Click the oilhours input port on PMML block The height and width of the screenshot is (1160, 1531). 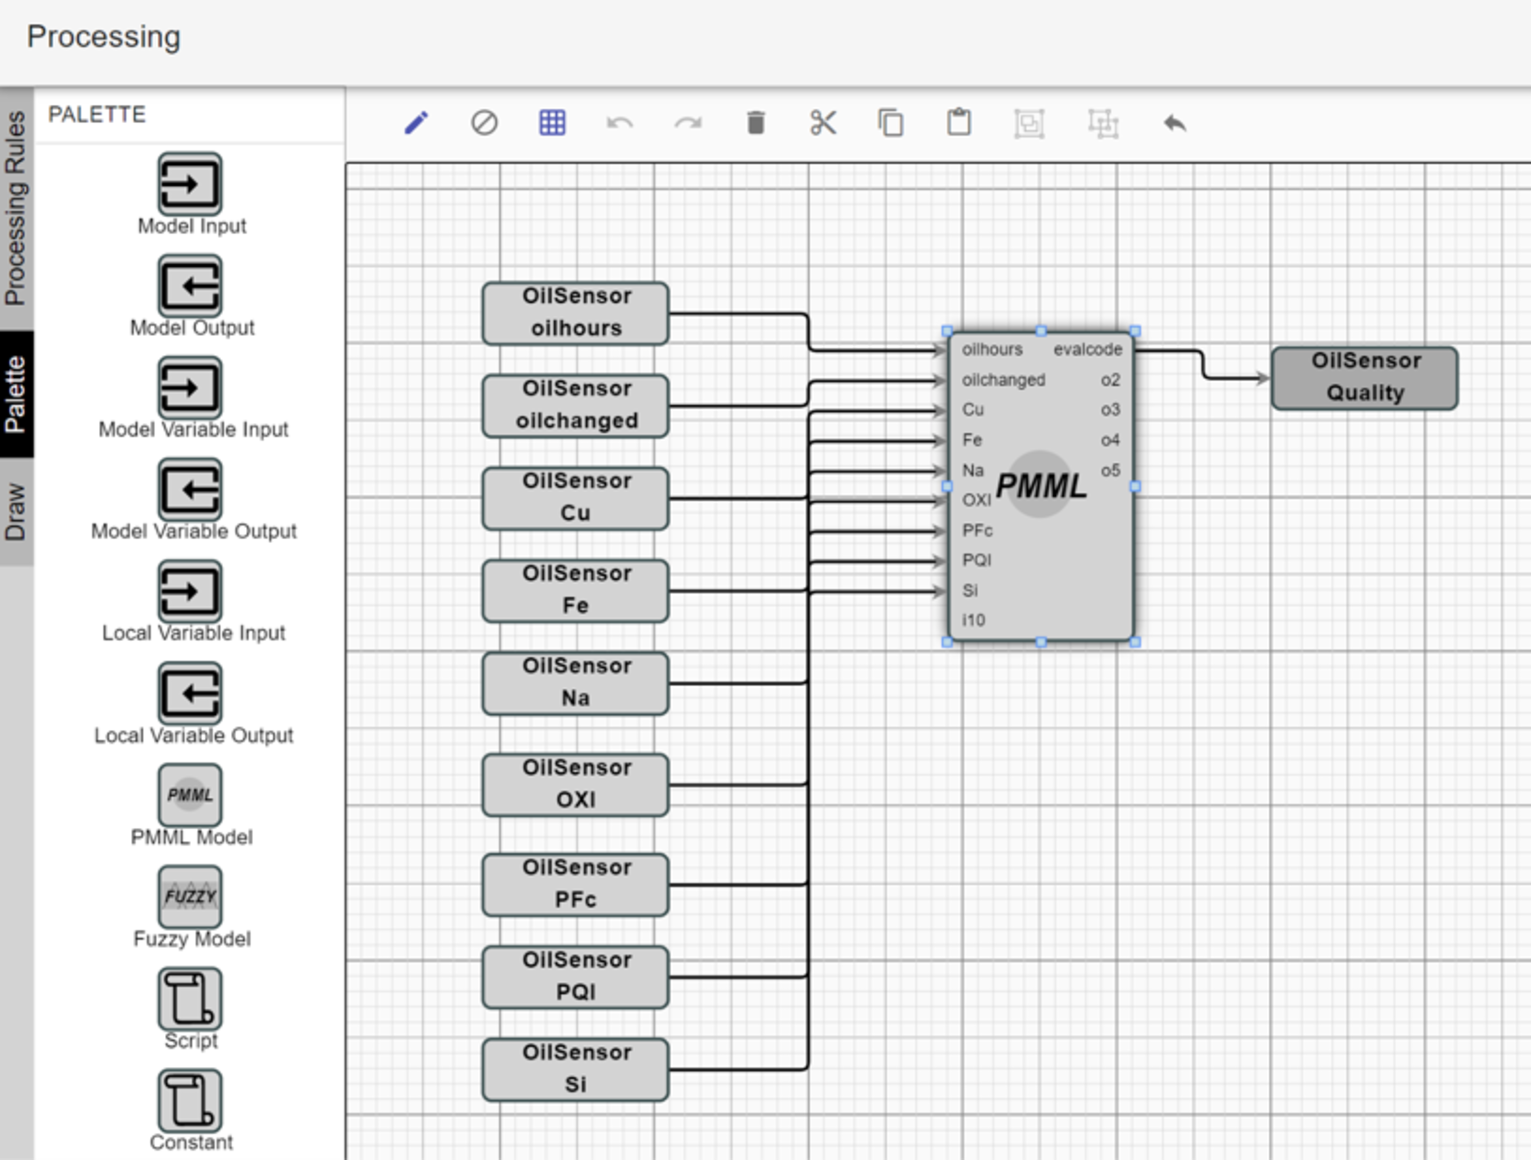(991, 350)
